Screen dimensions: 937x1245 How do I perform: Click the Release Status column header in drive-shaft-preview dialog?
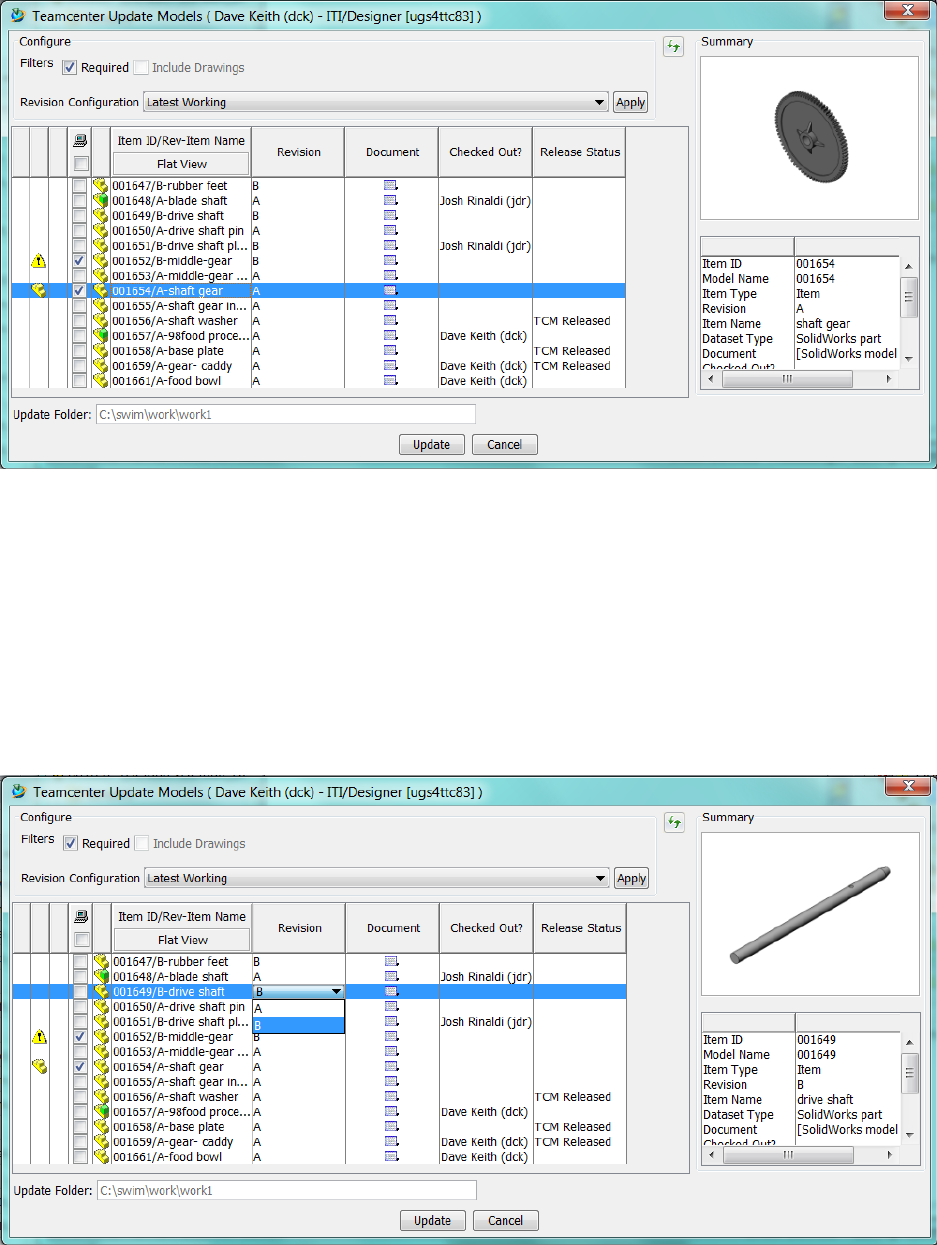[x=580, y=928]
